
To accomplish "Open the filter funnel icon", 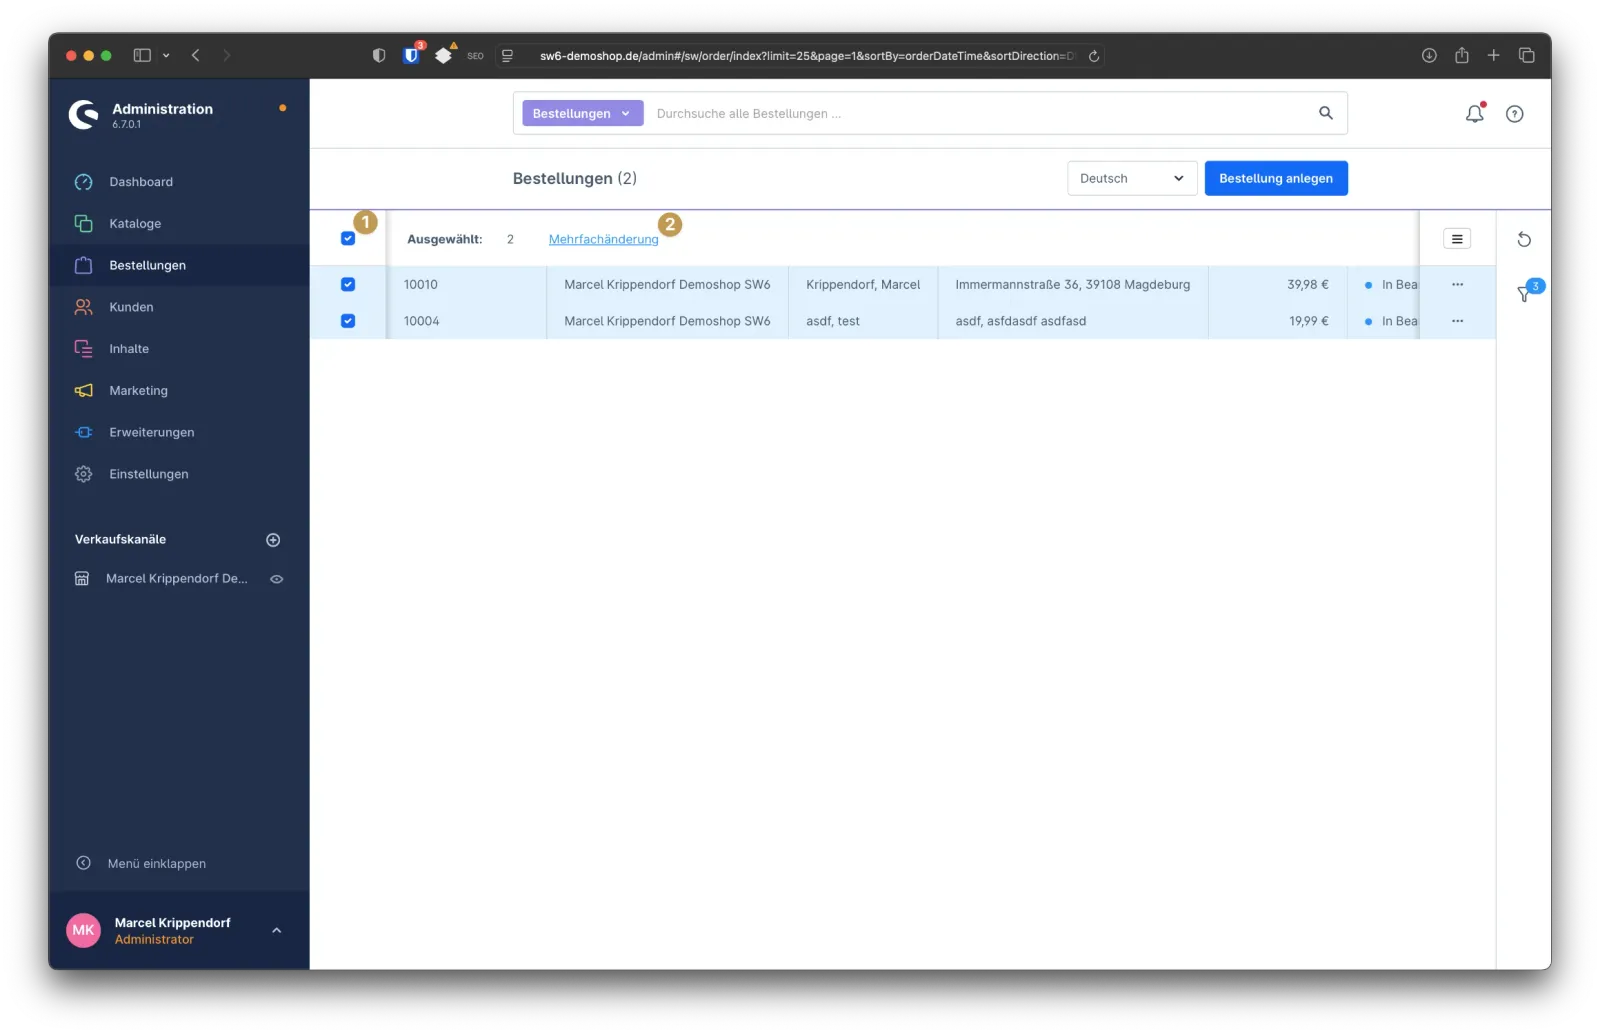I will click(1524, 294).
